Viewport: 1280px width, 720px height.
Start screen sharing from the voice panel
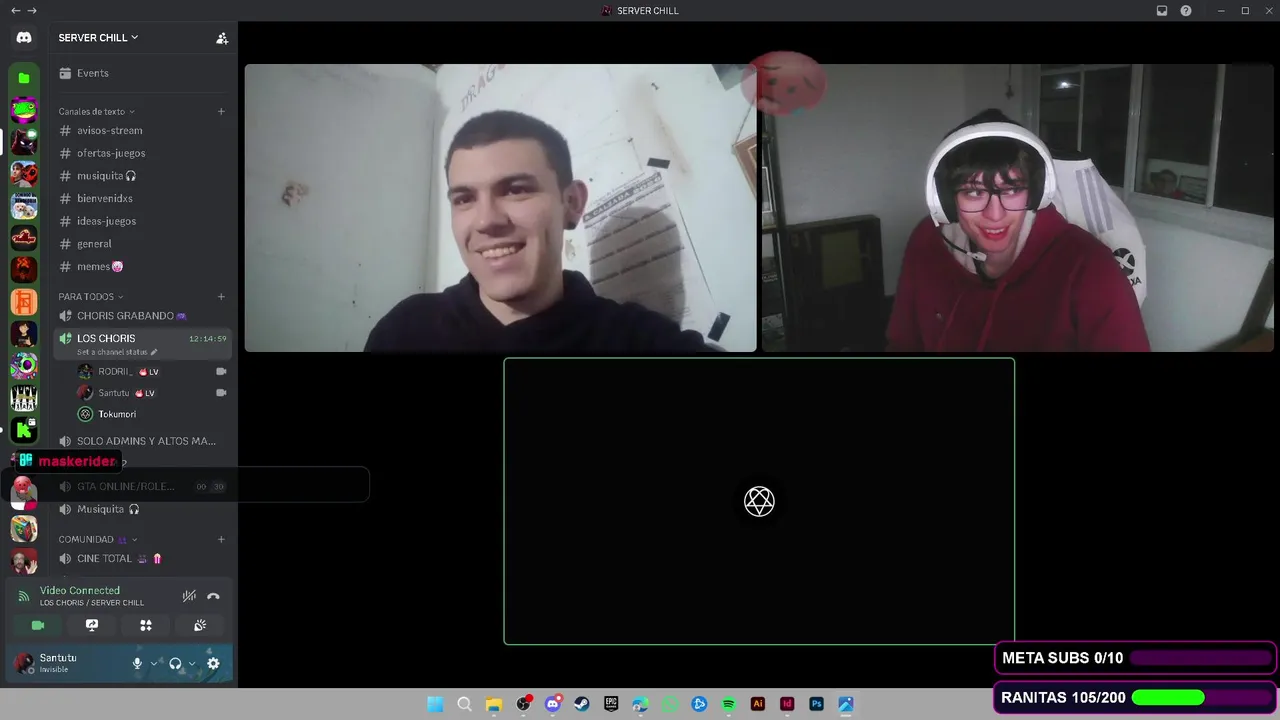(92, 625)
